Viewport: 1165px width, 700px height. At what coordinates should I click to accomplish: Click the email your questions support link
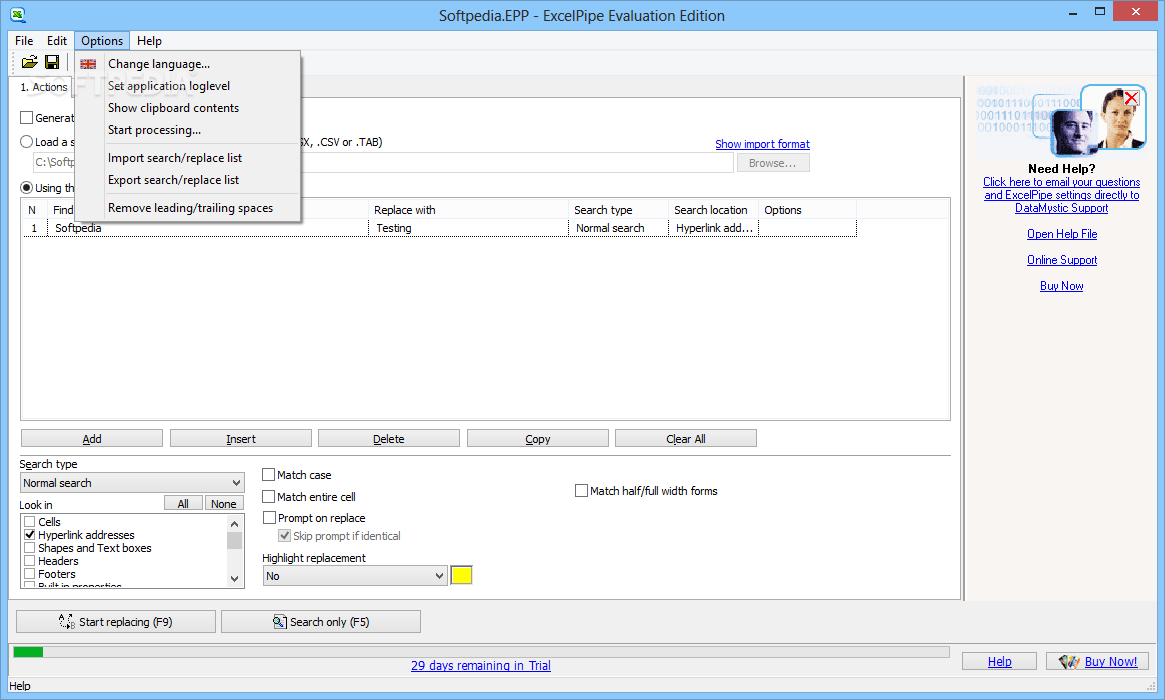(x=1062, y=195)
